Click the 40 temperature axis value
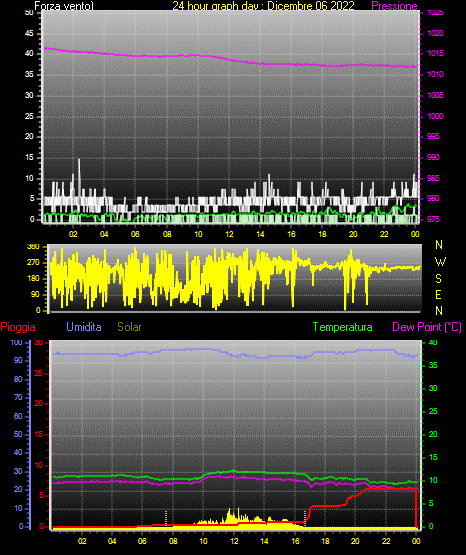The height and width of the screenshot is (555, 466). (433, 342)
